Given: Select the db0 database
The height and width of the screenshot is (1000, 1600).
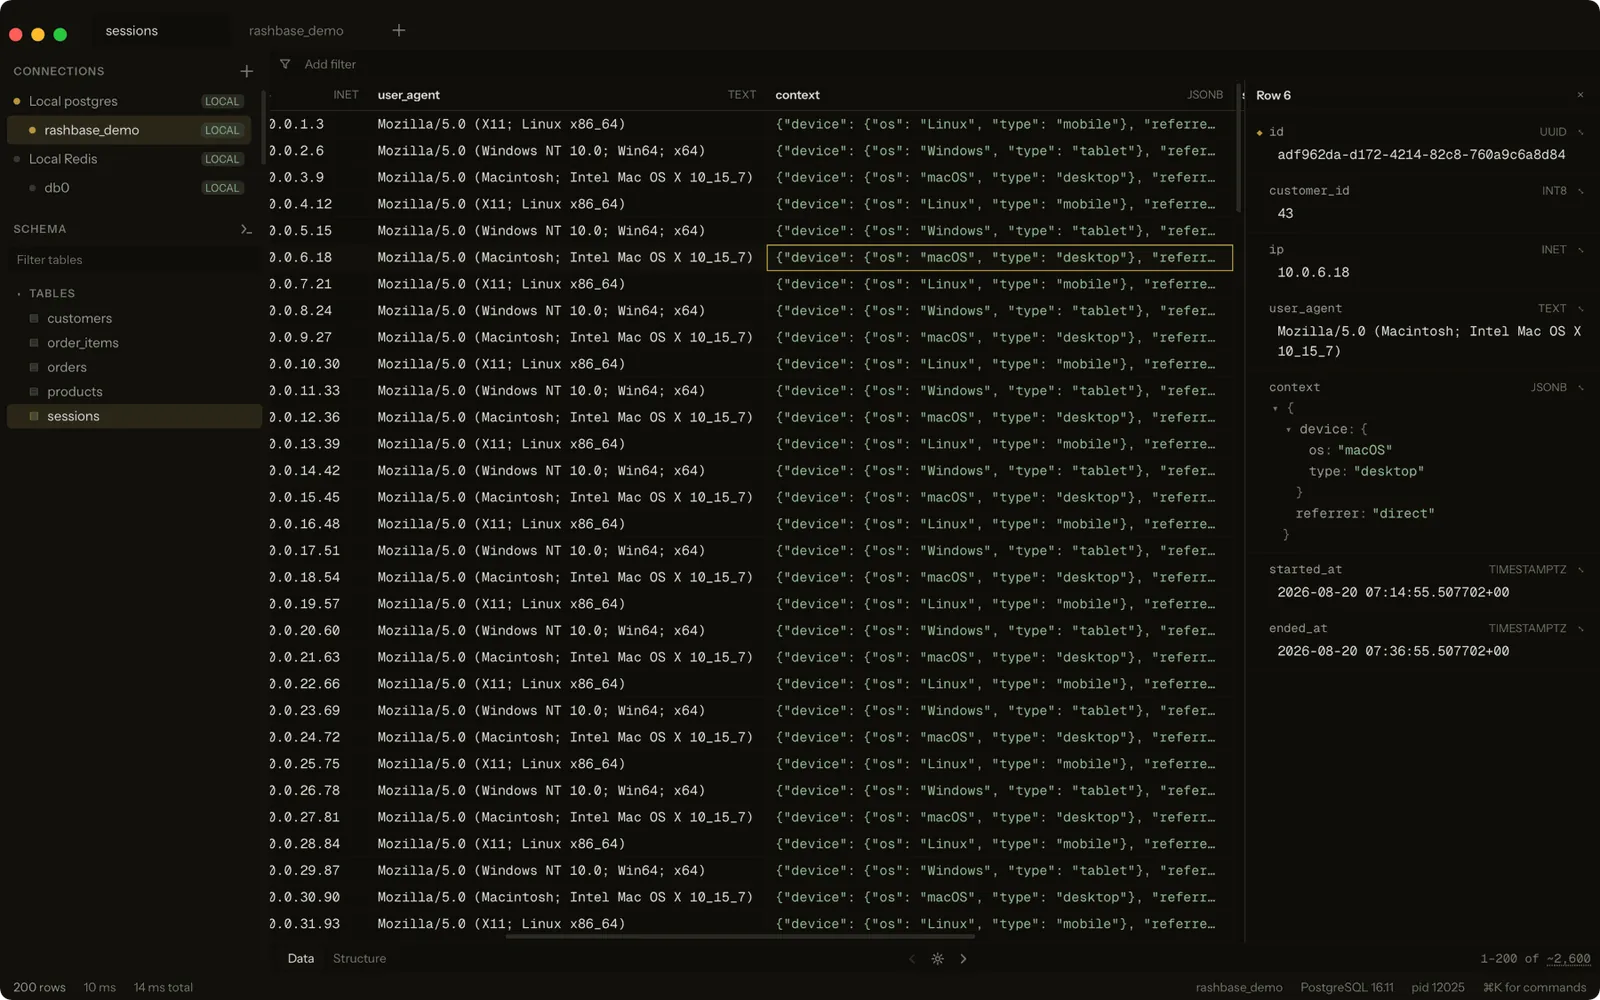Looking at the screenshot, I should pyautogui.click(x=130, y=188).
